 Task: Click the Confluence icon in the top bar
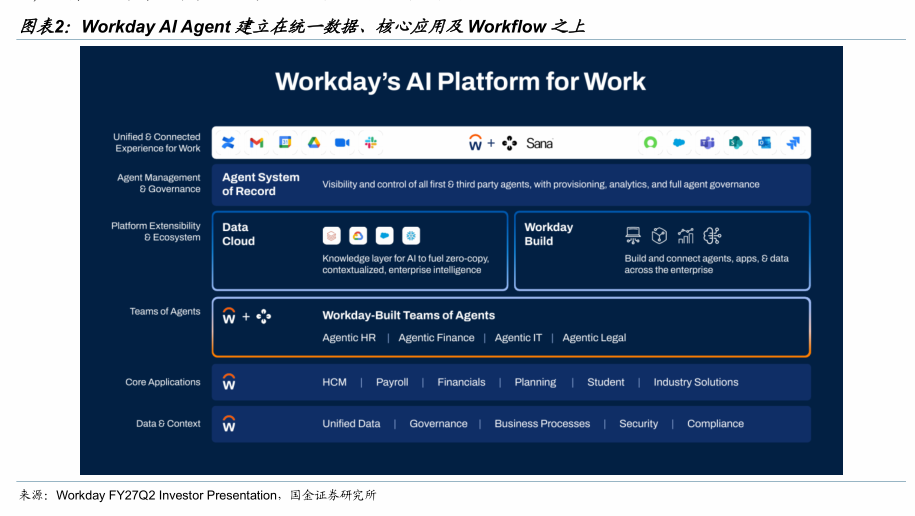[228, 142]
